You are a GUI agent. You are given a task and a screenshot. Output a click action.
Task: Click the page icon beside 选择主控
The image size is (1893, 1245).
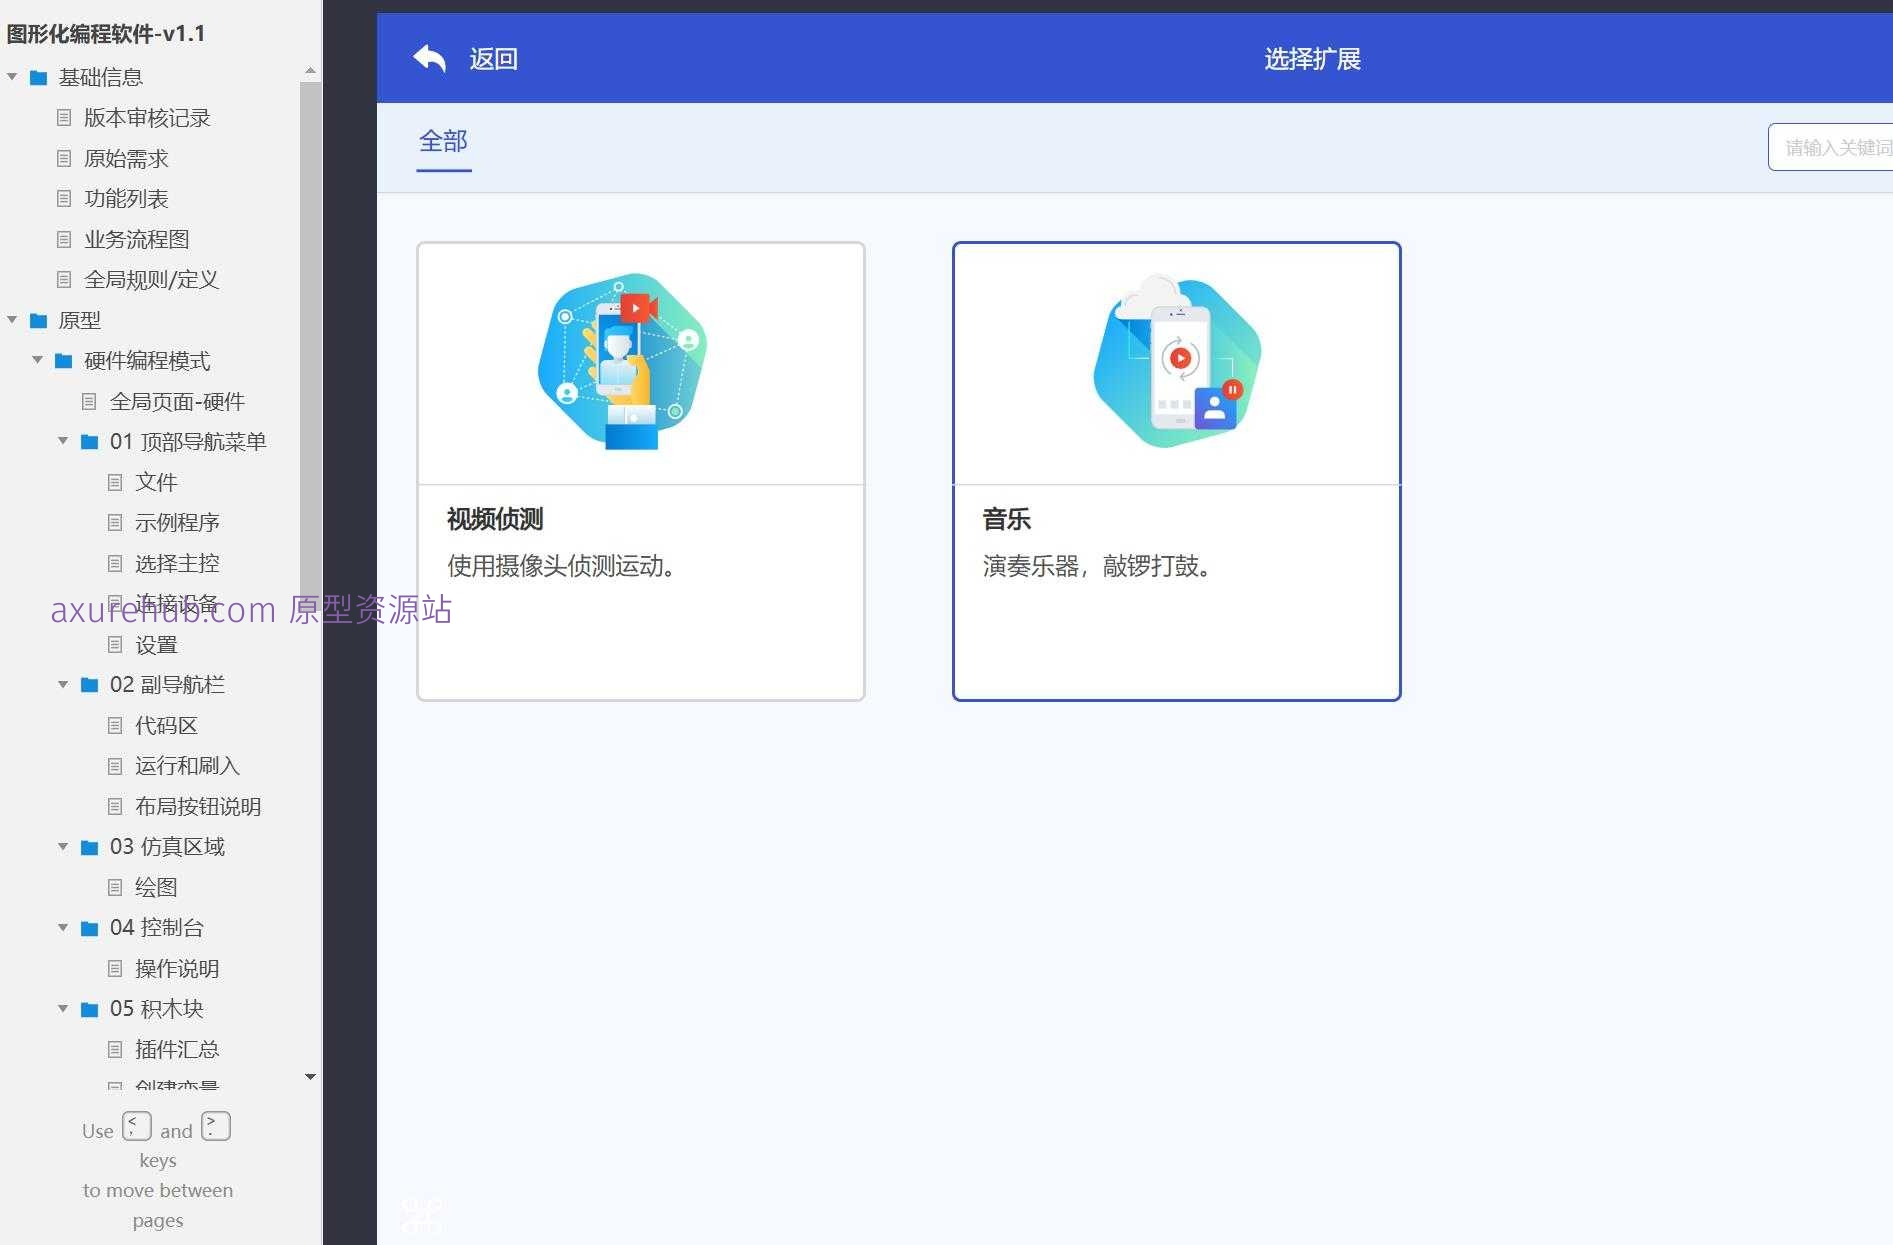115,563
